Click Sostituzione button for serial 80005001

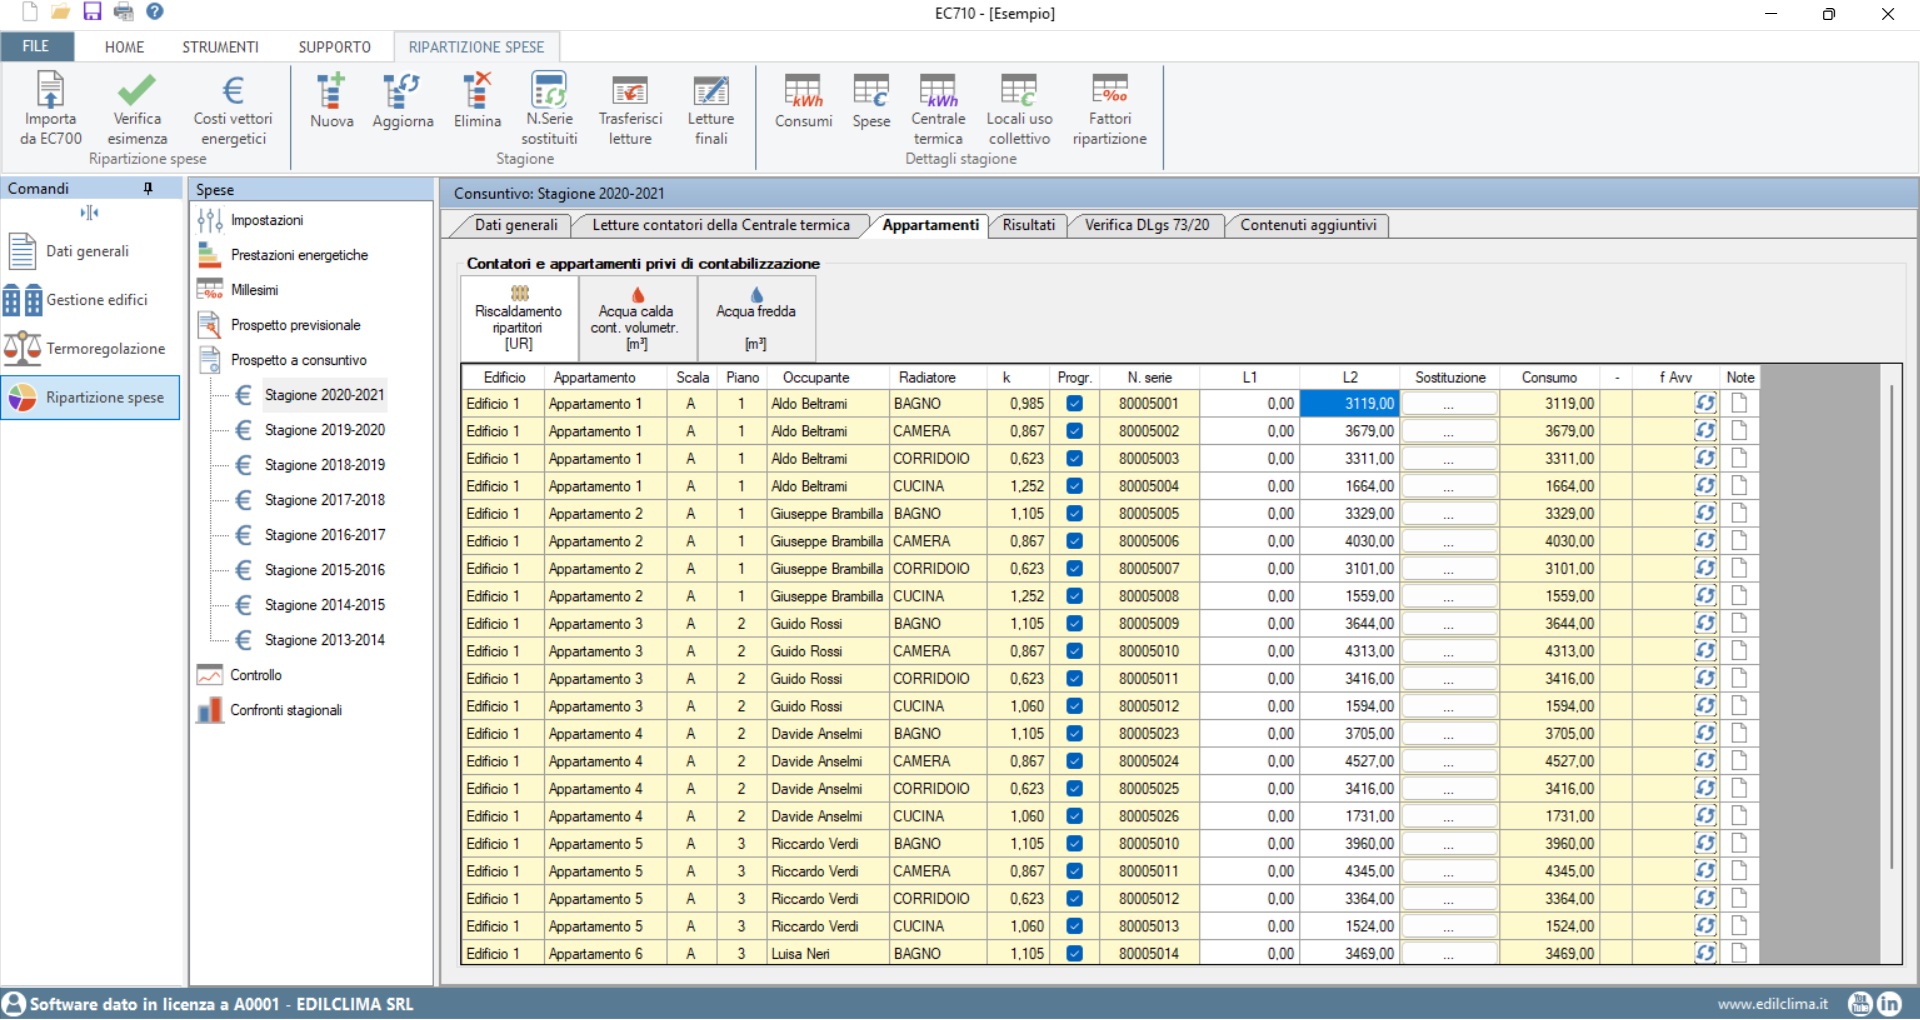click(x=1449, y=403)
